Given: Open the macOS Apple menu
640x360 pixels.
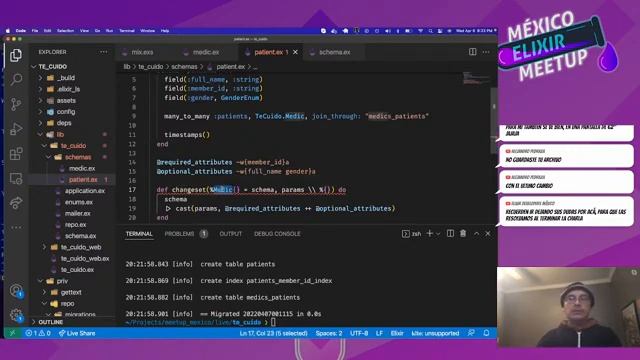Looking at the screenshot, I should [7, 31].
